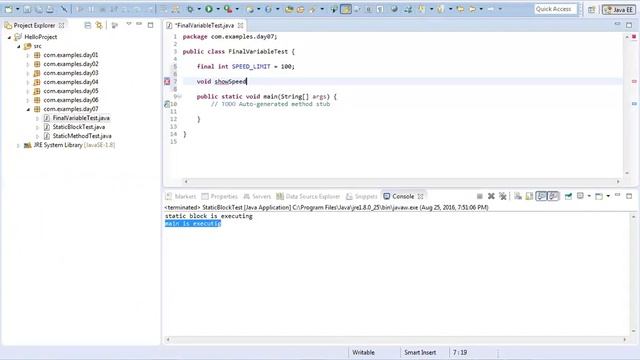
Task: Open the Project Explorer View Menu dropdown
Action: 129,24
